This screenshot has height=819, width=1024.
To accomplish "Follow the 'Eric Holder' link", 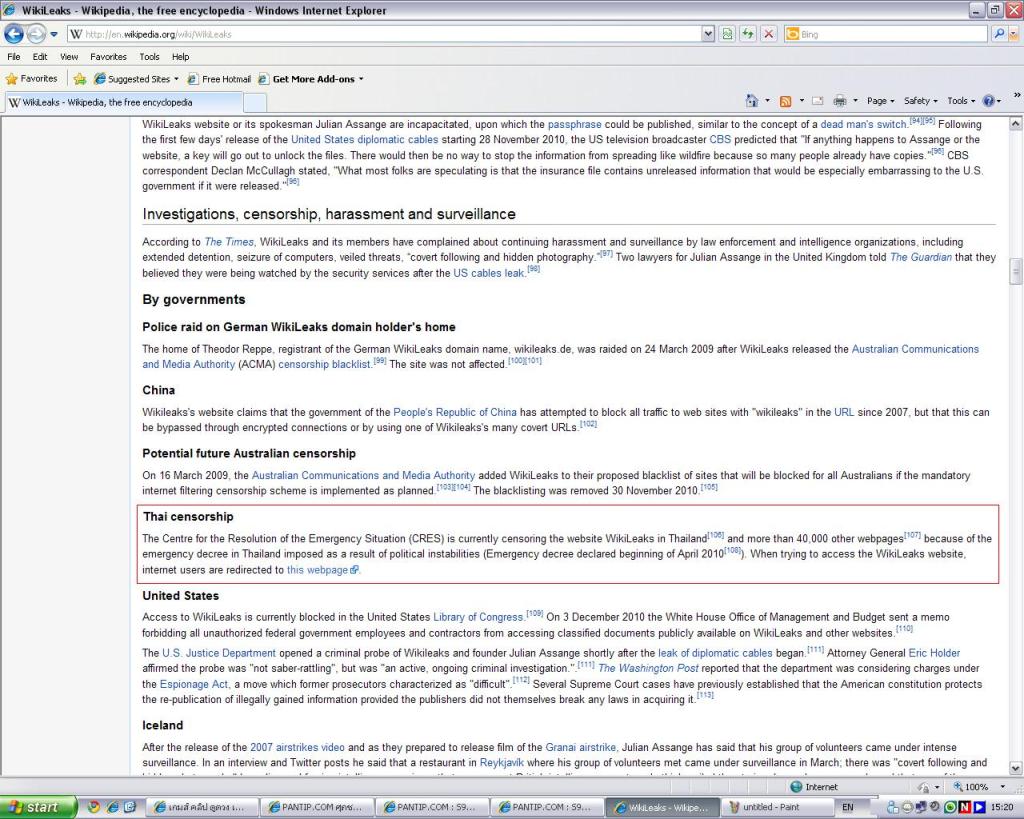I will (935, 653).
